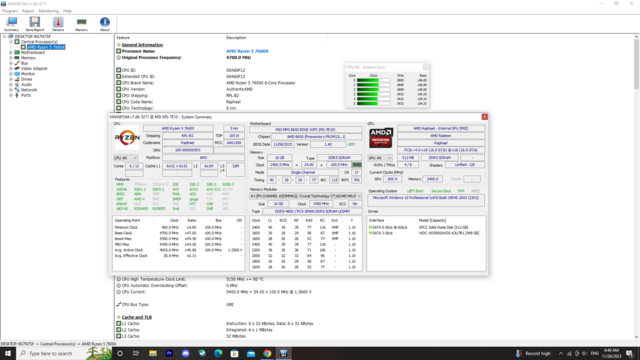Select the Monitor tree node
Viewport: 640px width, 360px height.
28,74
